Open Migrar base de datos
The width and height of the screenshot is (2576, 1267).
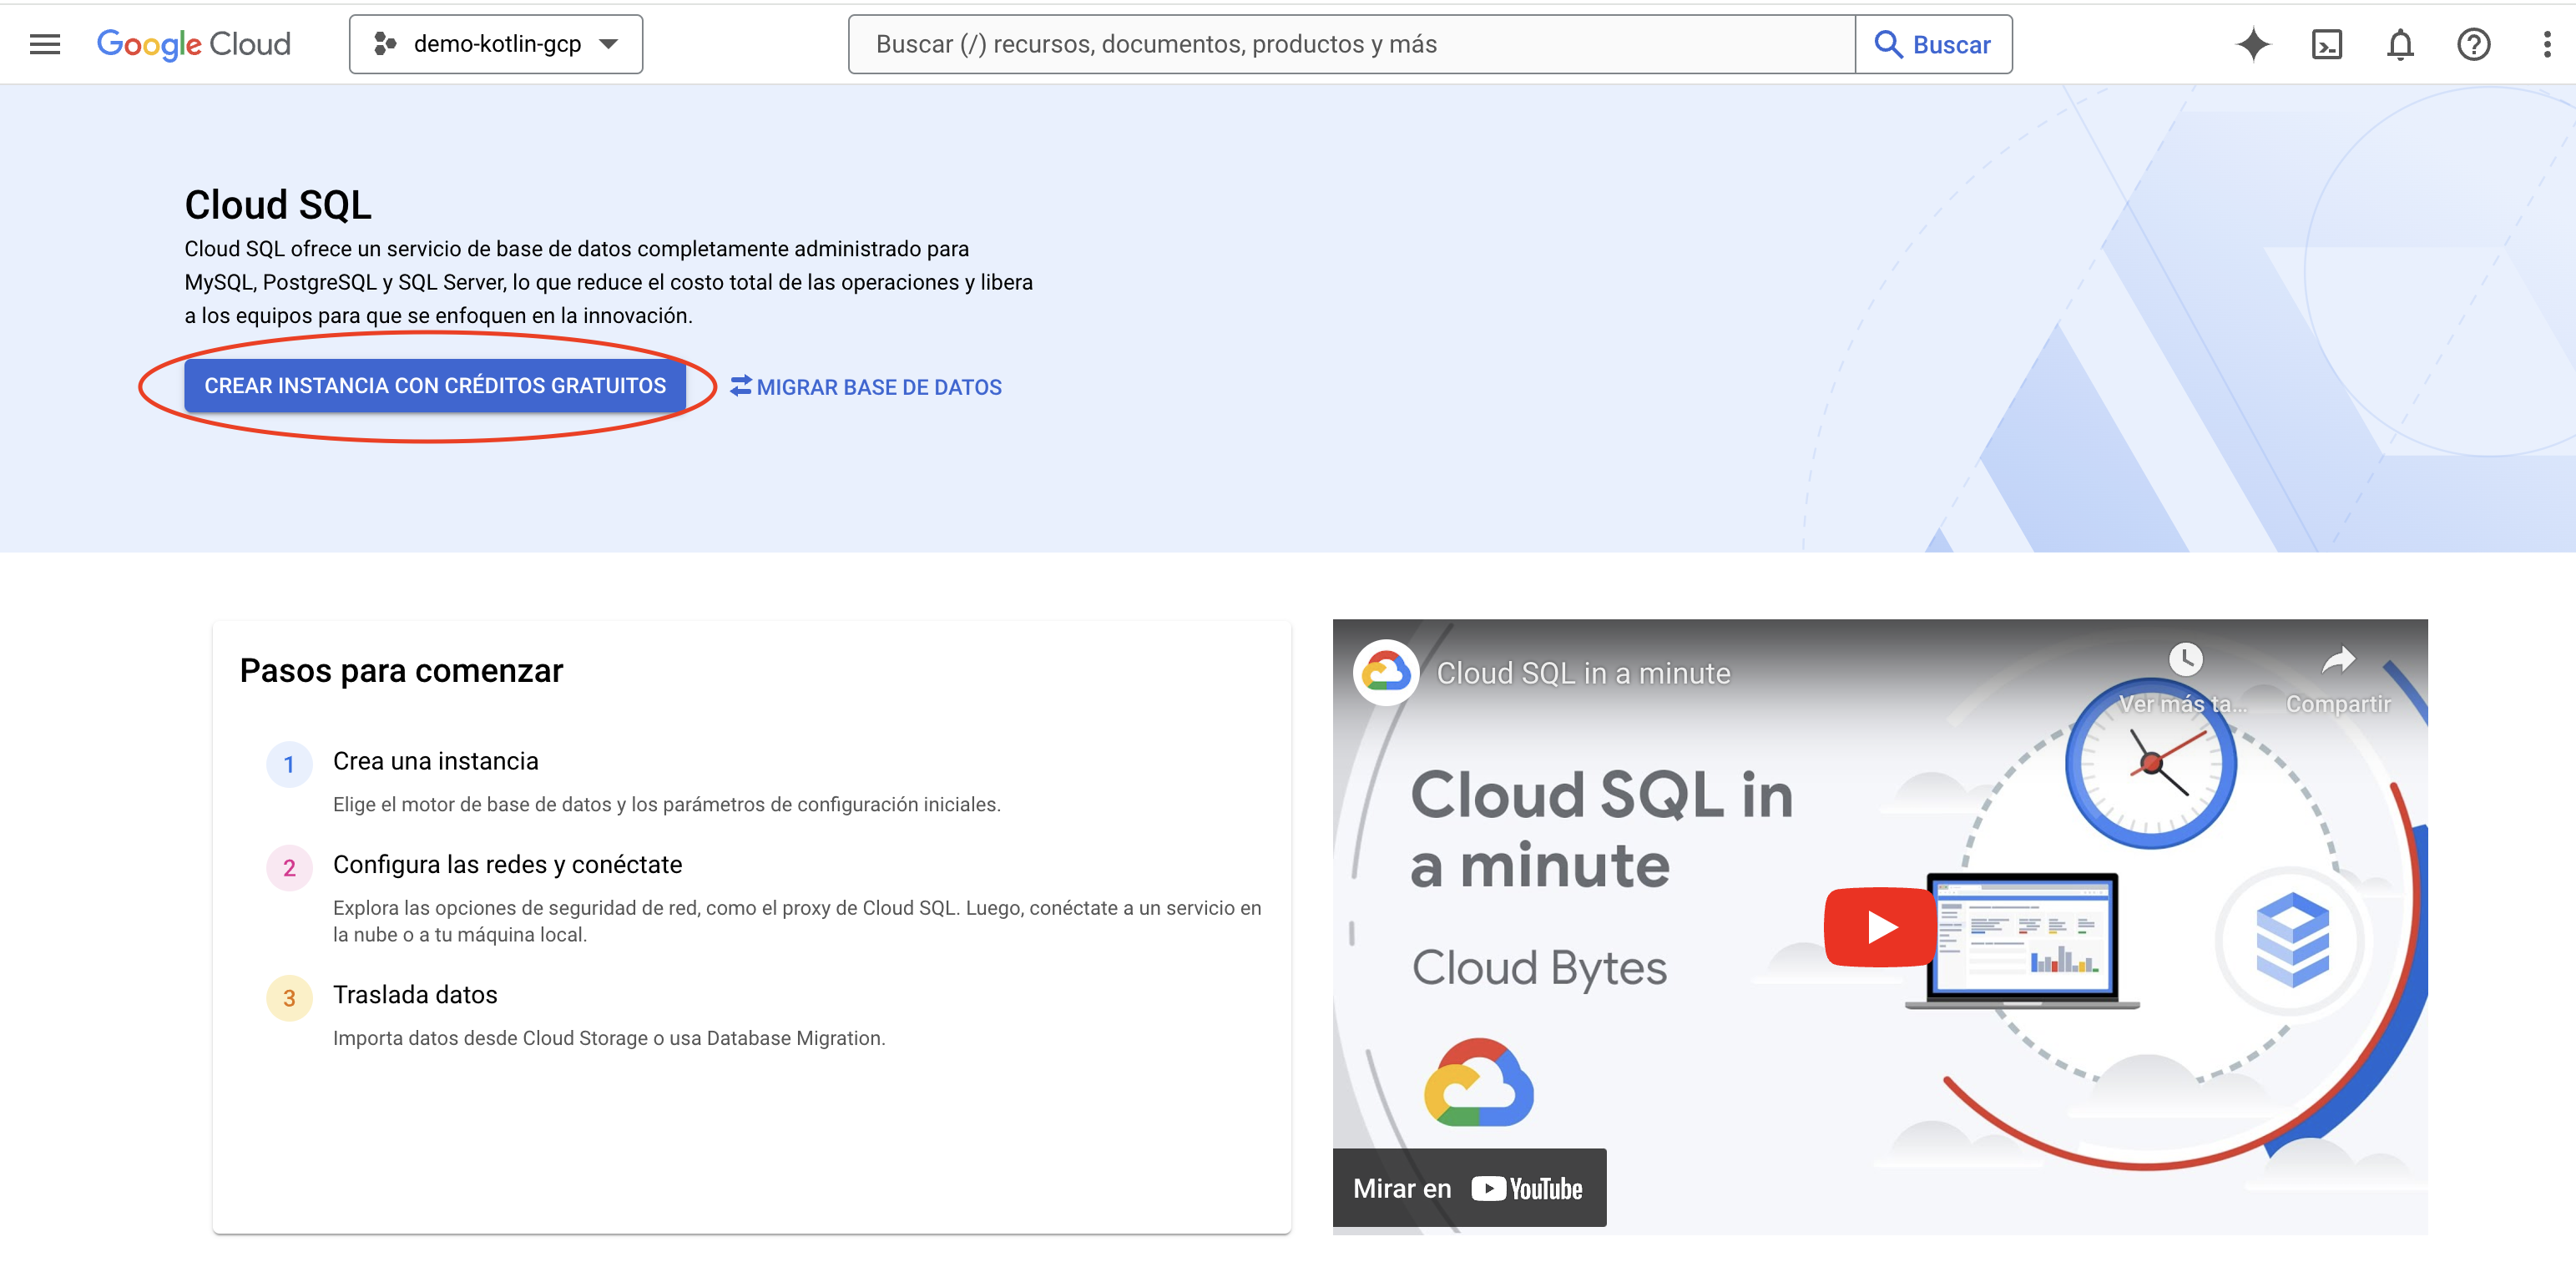coord(878,387)
